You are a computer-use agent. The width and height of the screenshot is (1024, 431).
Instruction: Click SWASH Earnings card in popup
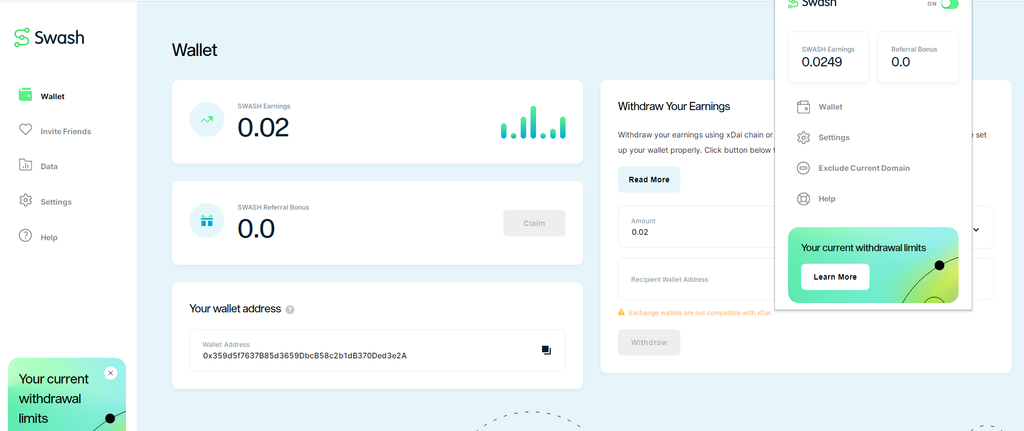pos(828,57)
